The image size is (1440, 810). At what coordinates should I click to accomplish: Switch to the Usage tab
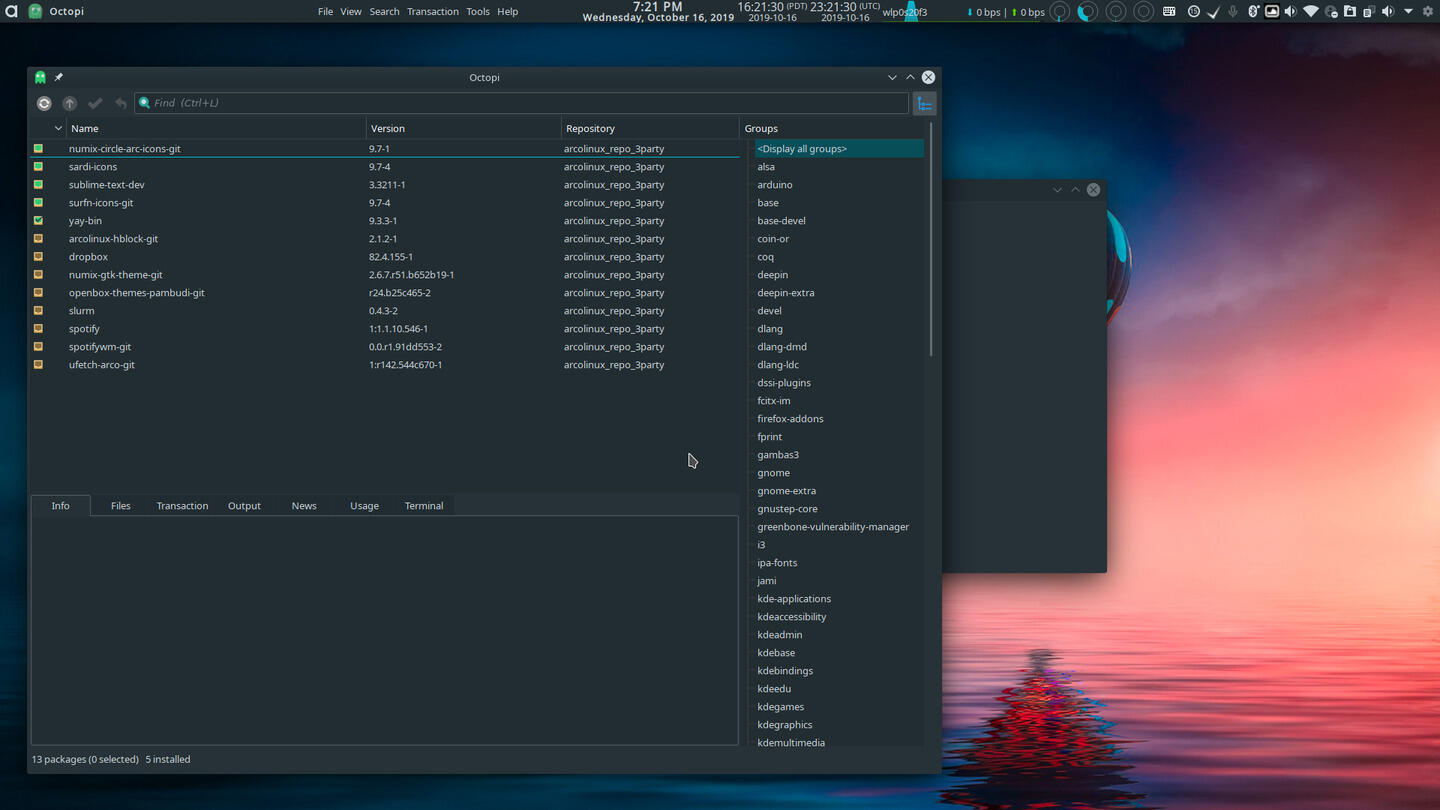(x=364, y=506)
